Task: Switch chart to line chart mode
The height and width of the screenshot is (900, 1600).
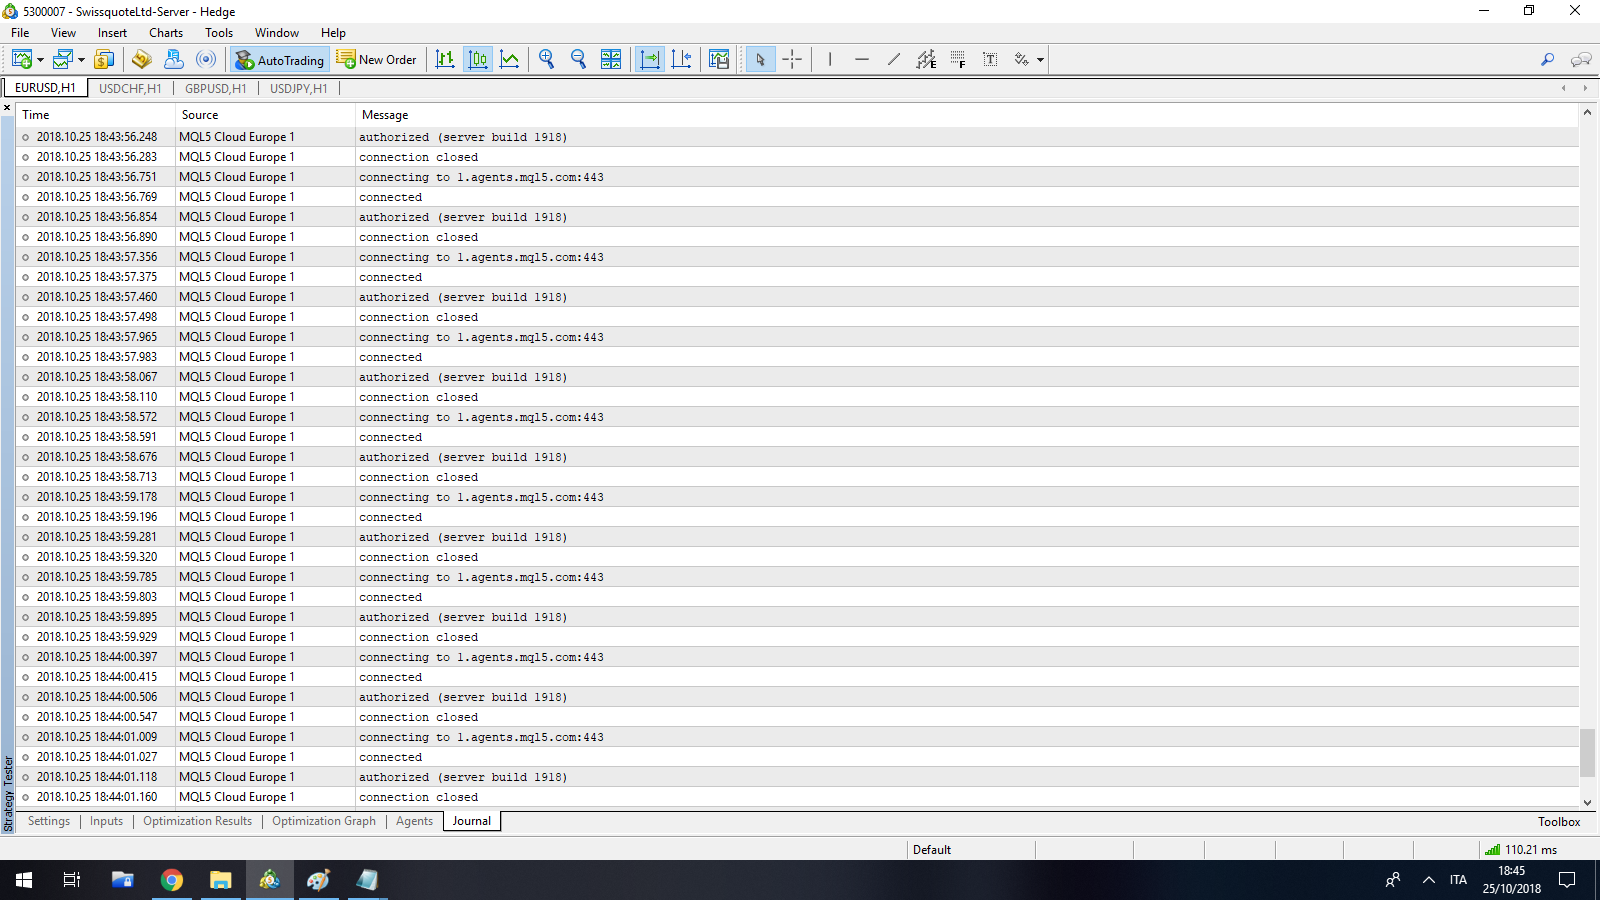Action: pyautogui.click(x=510, y=60)
